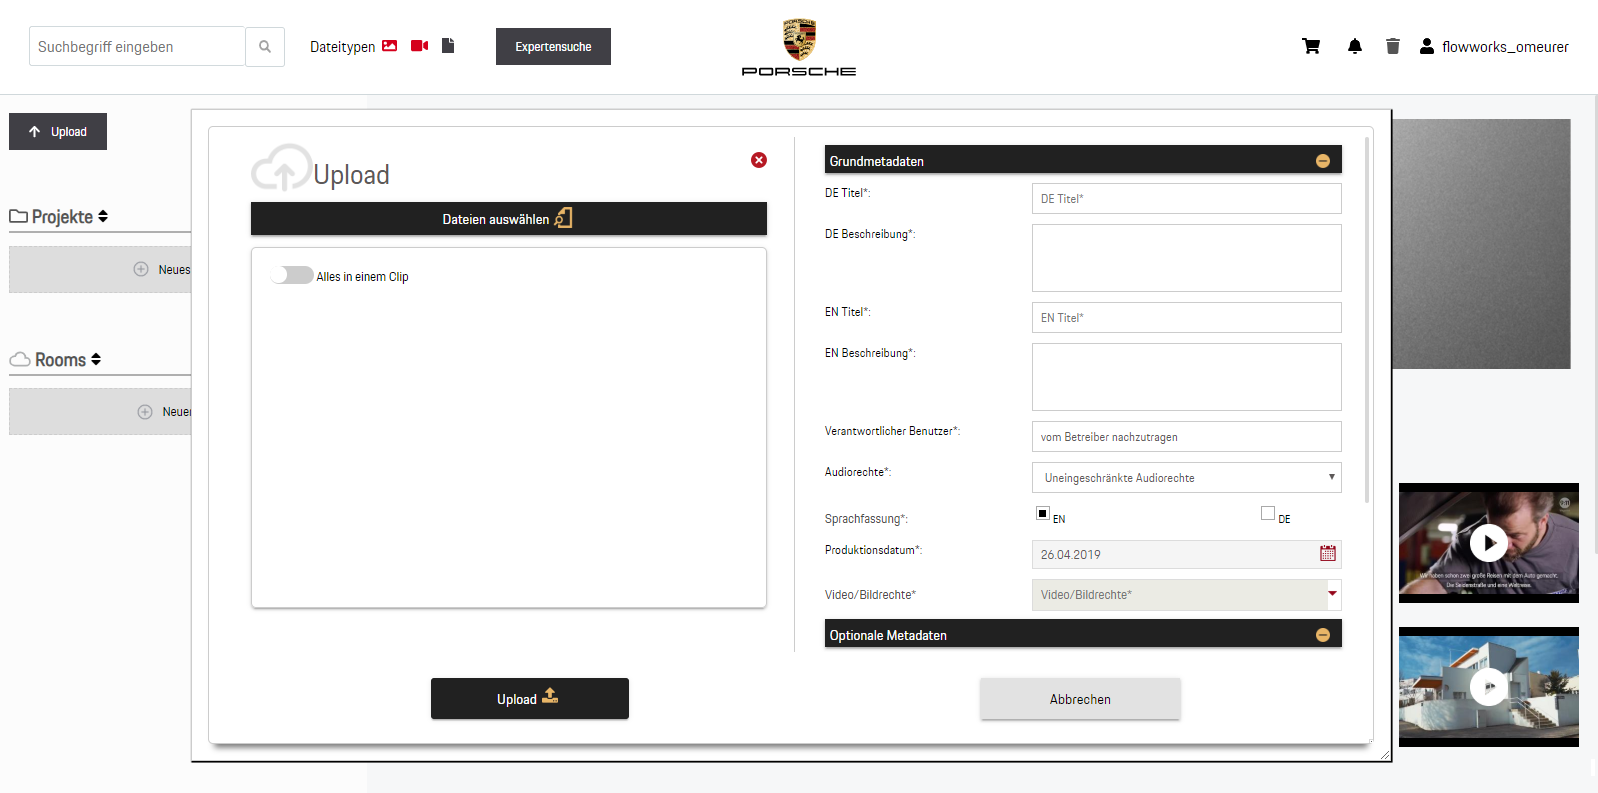Click into the DE Titel field

tap(1186, 199)
